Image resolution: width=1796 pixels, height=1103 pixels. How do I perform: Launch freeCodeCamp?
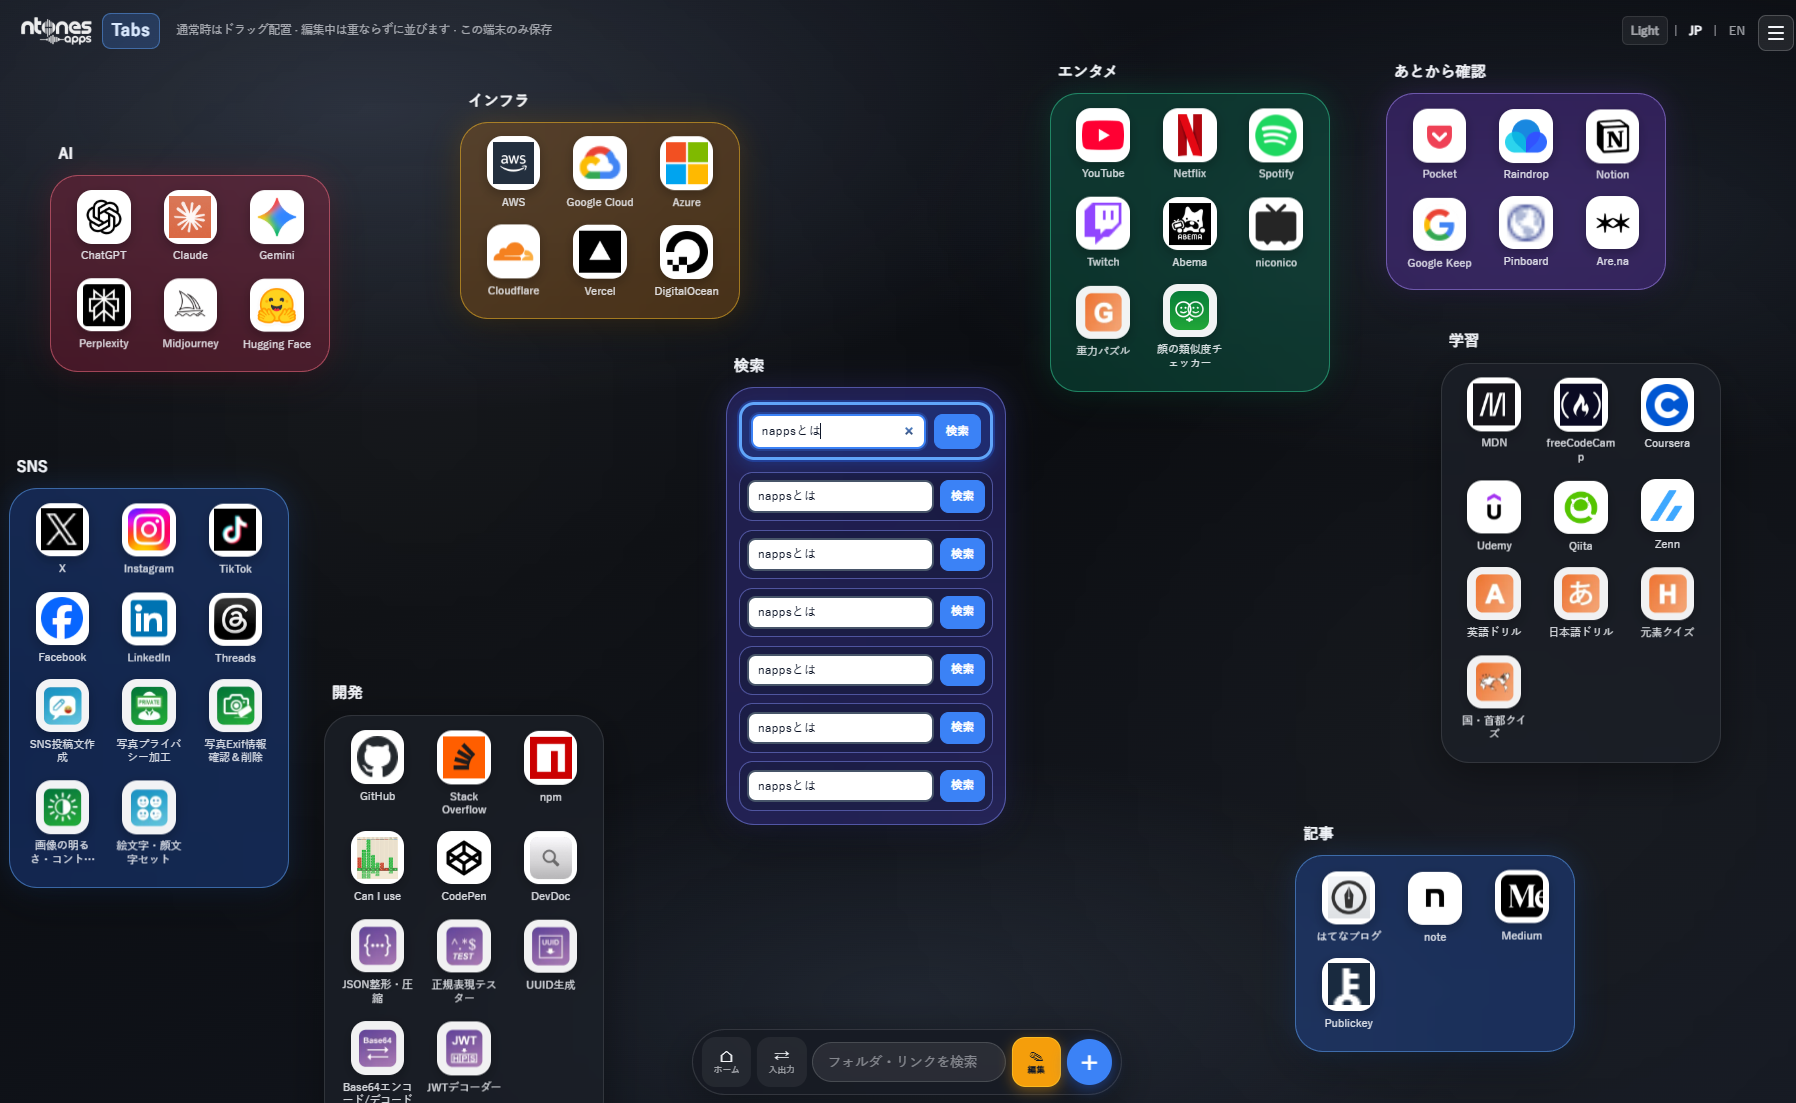coord(1580,405)
